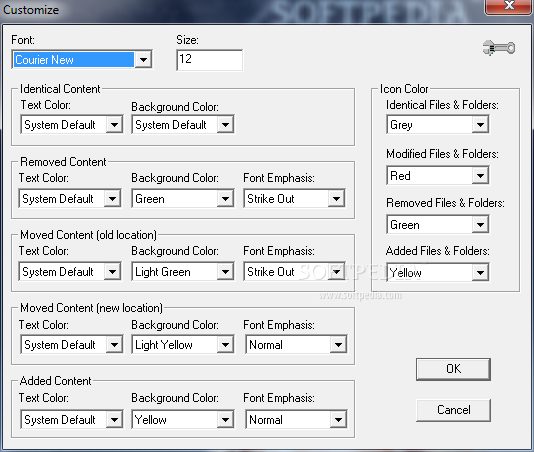Open Moved Content (old location) Text Color dropdown
This screenshot has height=452, width=534.
click(70, 271)
